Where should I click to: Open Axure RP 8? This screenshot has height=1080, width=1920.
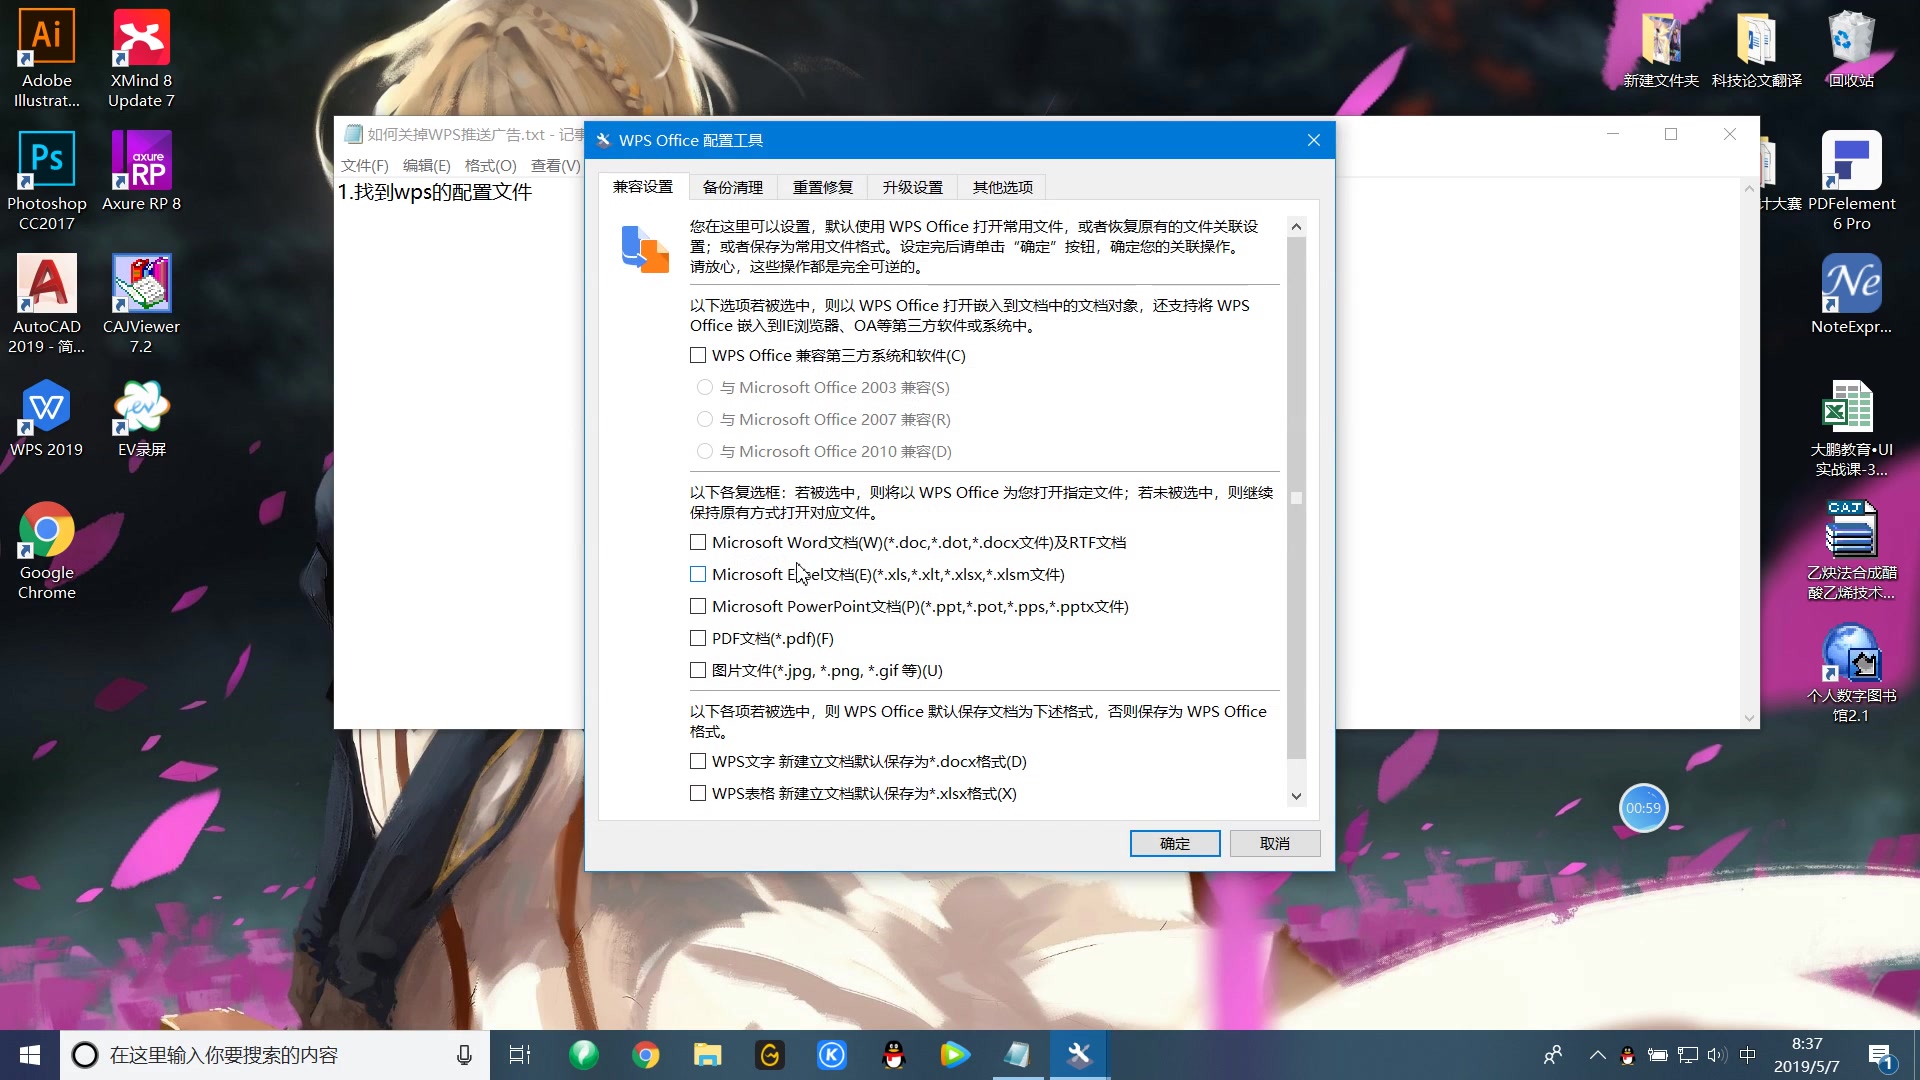[x=141, y=160]
